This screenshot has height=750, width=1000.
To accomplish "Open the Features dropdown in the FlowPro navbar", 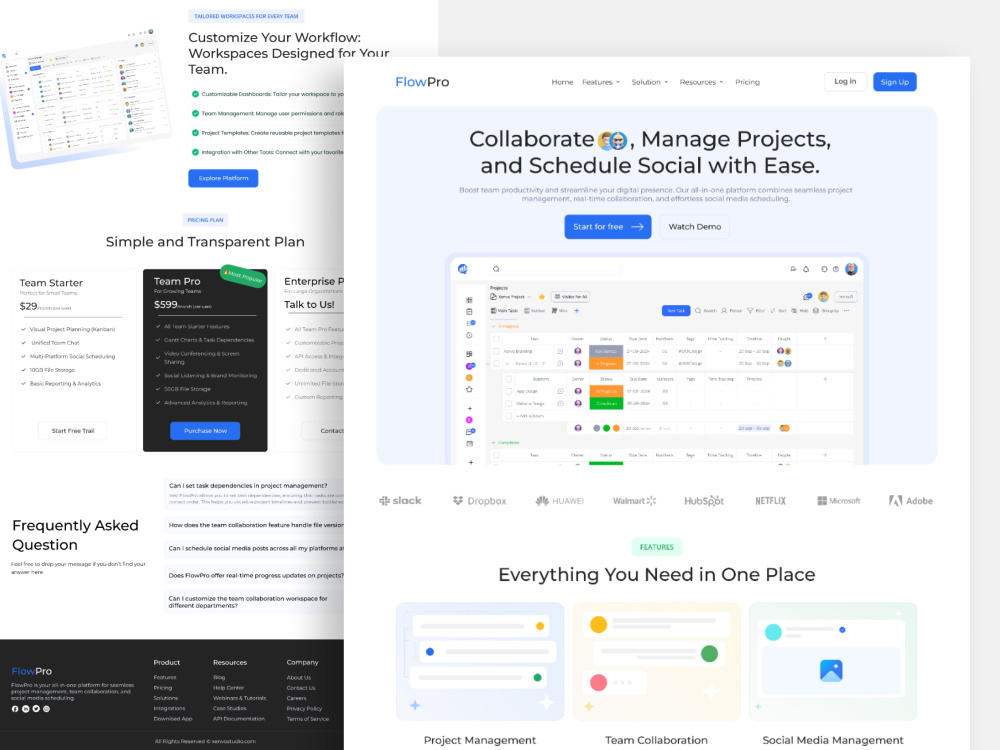I will tap(601, 82).
